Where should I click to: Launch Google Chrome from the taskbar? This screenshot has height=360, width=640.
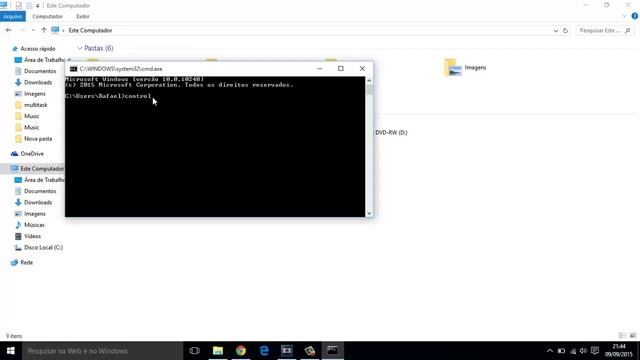click(241, 351)
